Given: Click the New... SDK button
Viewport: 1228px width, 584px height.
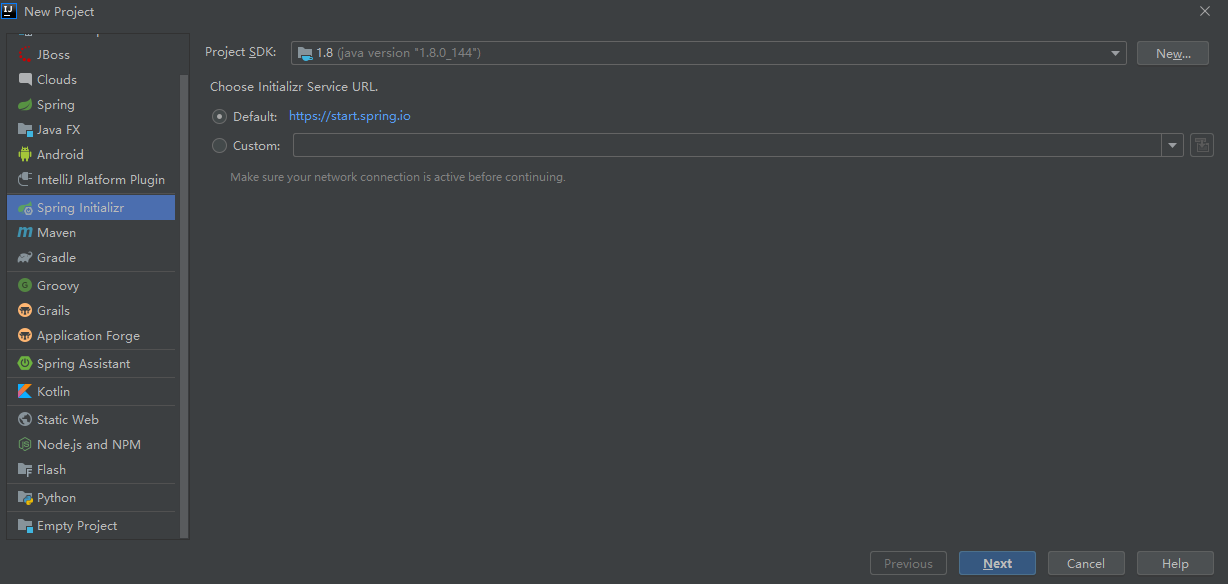Looking at the screenshot, I should 1173,53.
